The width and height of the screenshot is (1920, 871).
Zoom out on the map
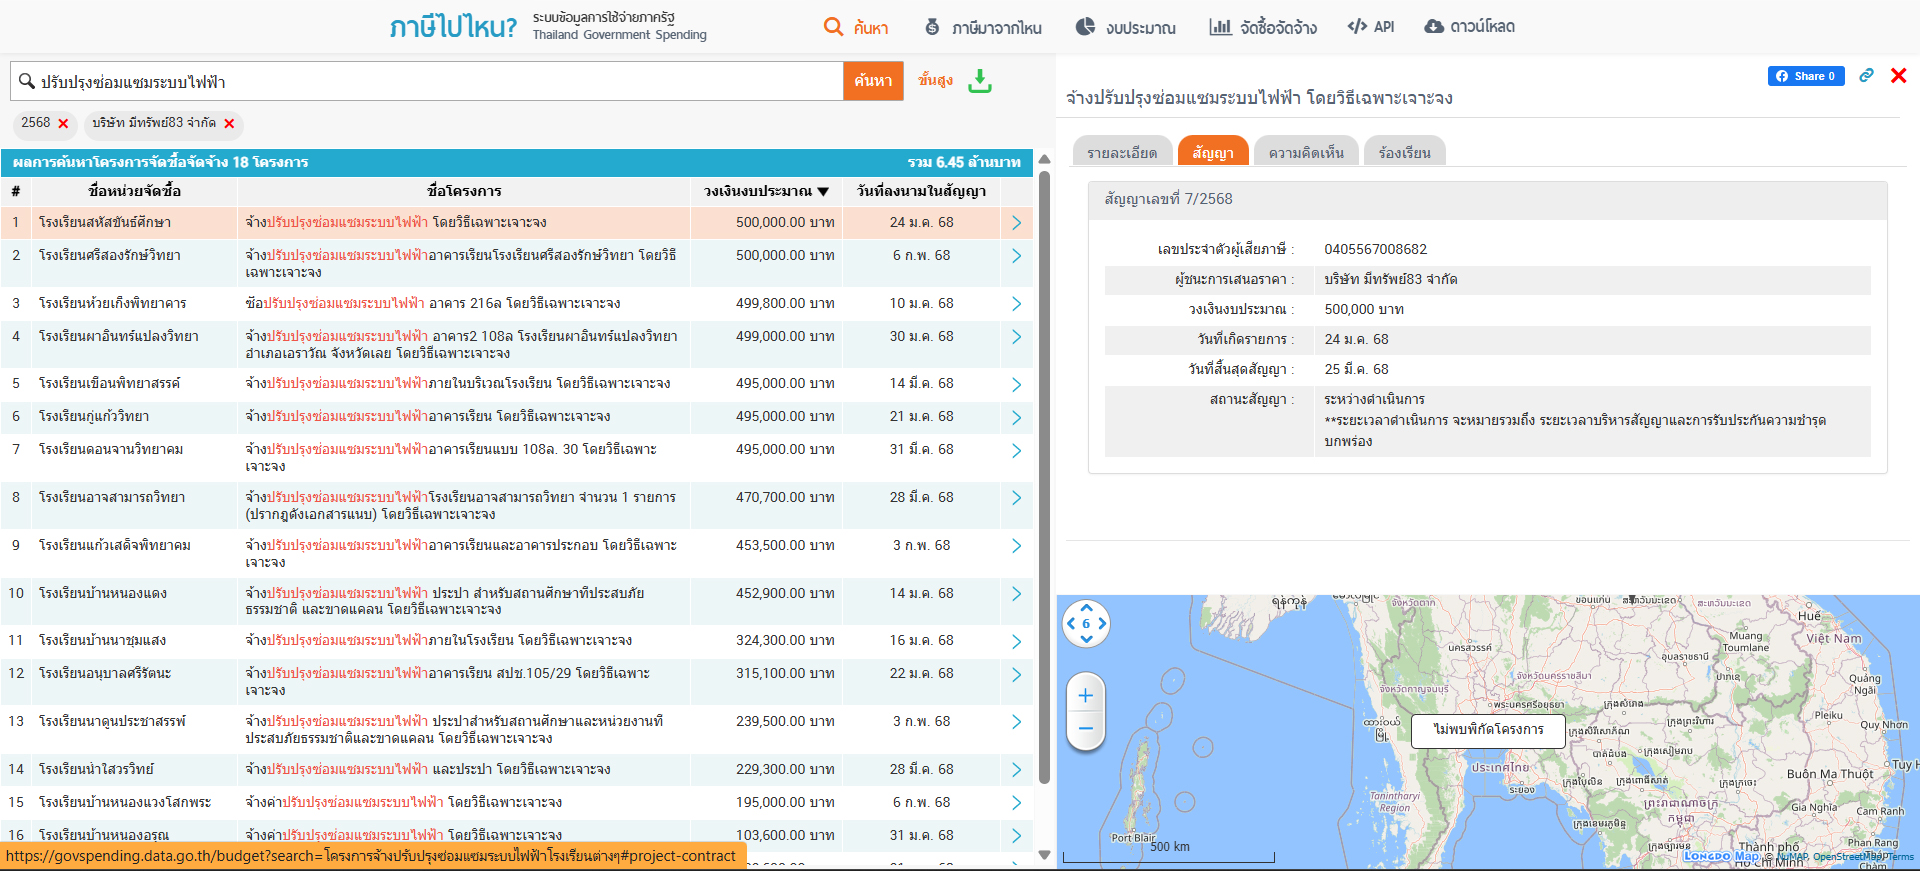(x=1086, y=729)
